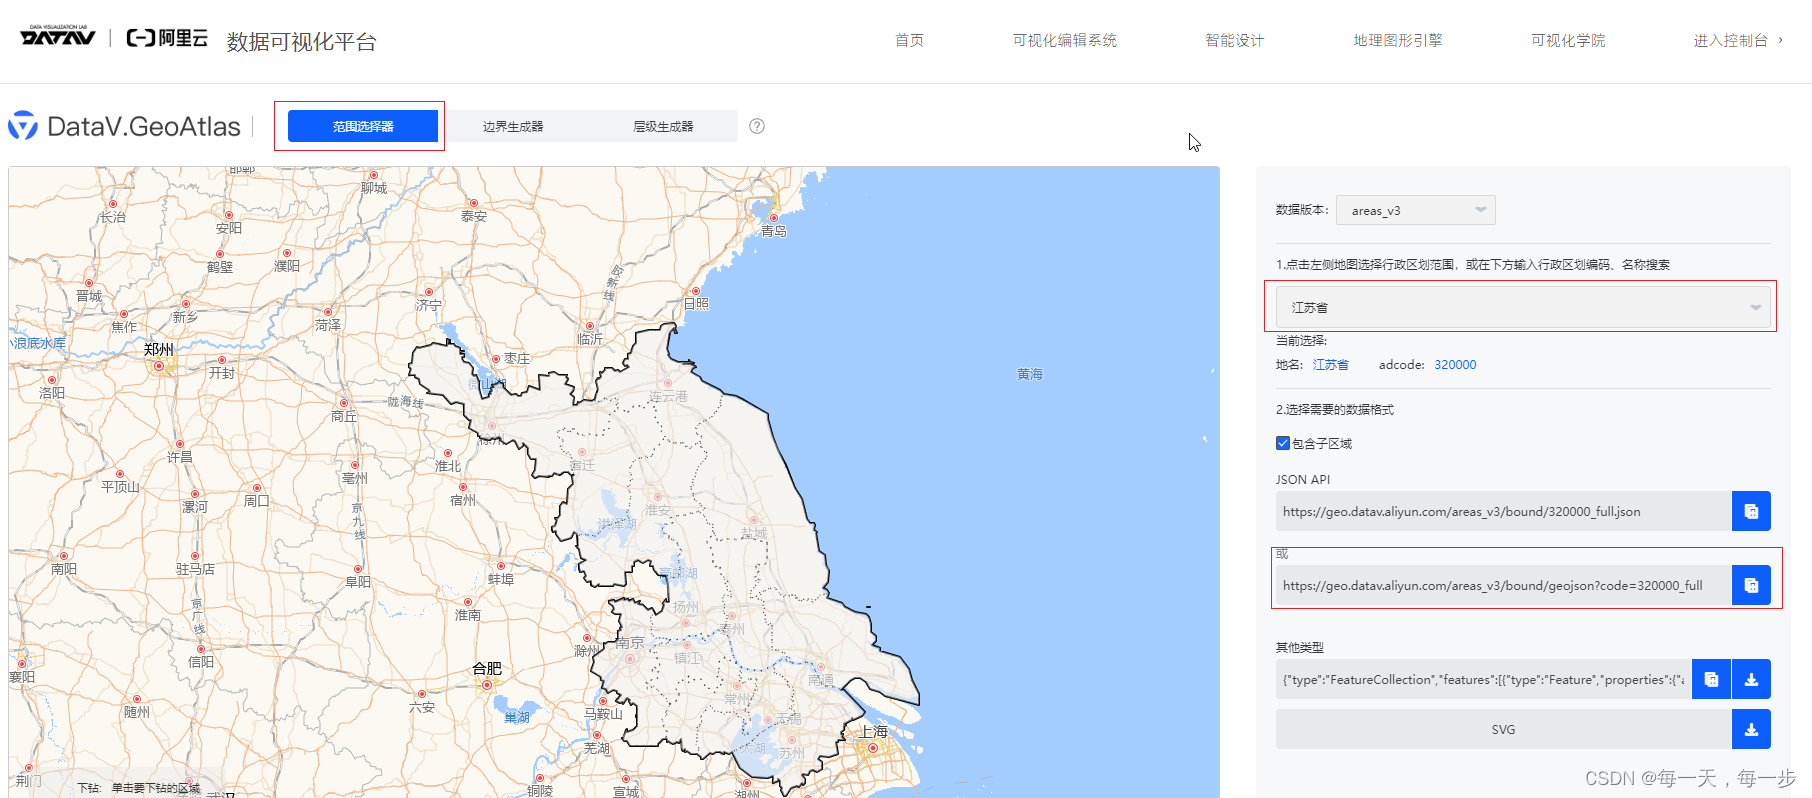This screenshot has width=1812, height=798.
Task: Click the geojson?code=320000_full URL field
Action: click(1503, 585)
